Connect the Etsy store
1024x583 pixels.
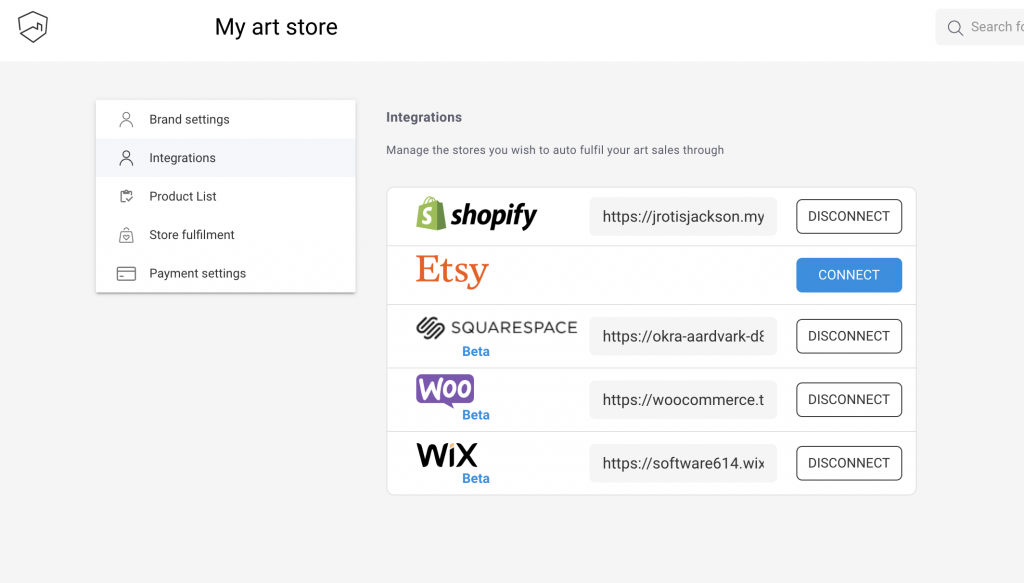[x=849, y=275]
